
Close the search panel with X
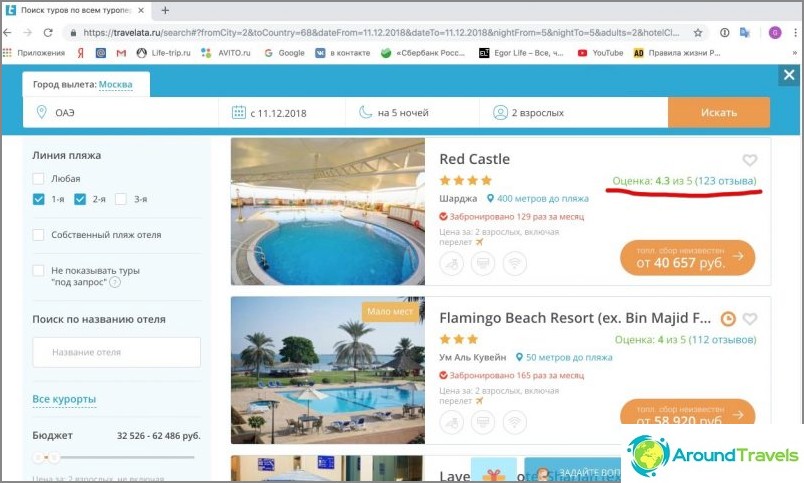[x=789, y=75]
